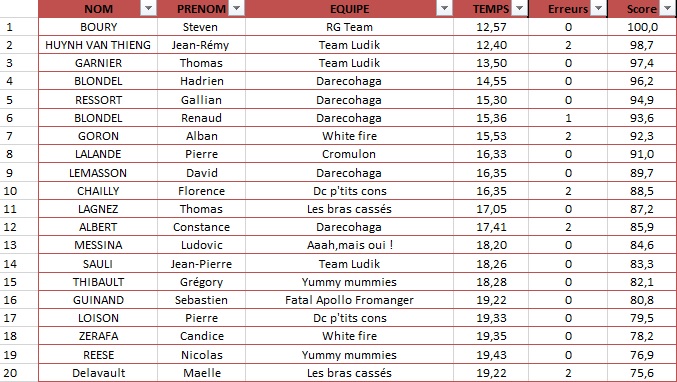
Task: Select the HUYNH VAN THIENG cell
Action: (98, 45)
